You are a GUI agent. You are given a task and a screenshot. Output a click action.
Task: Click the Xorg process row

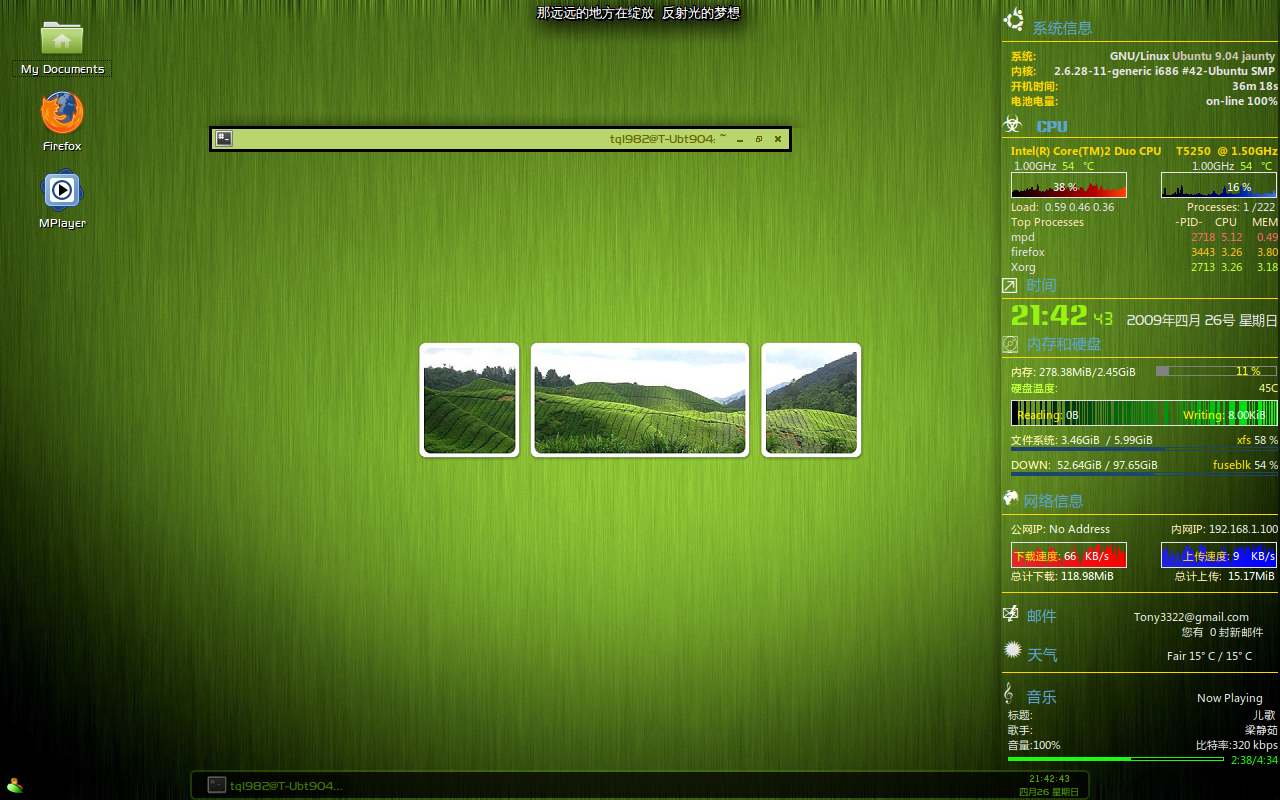(1144, 267)
